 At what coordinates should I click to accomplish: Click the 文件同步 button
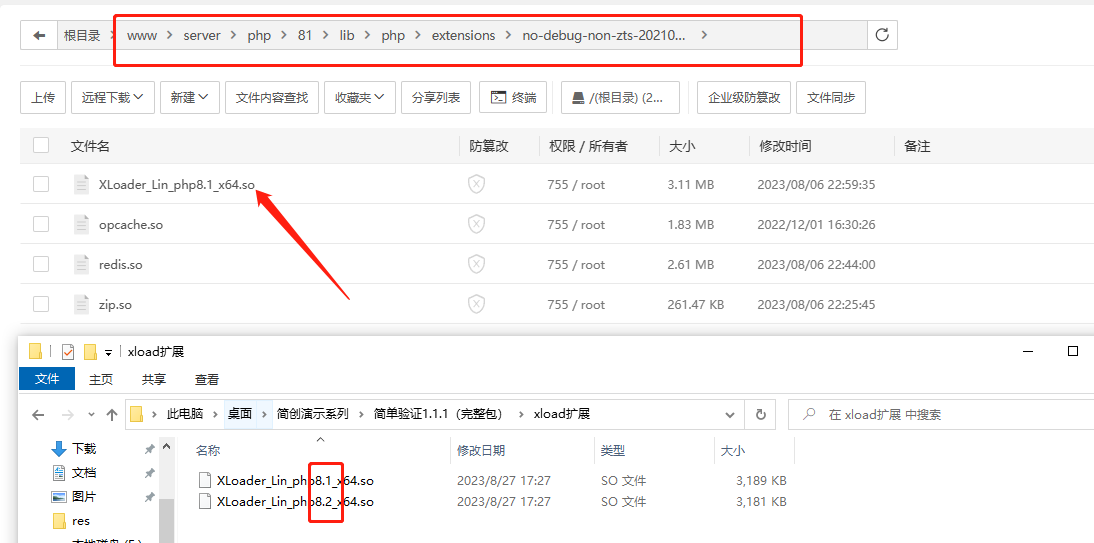coord(831,97)
